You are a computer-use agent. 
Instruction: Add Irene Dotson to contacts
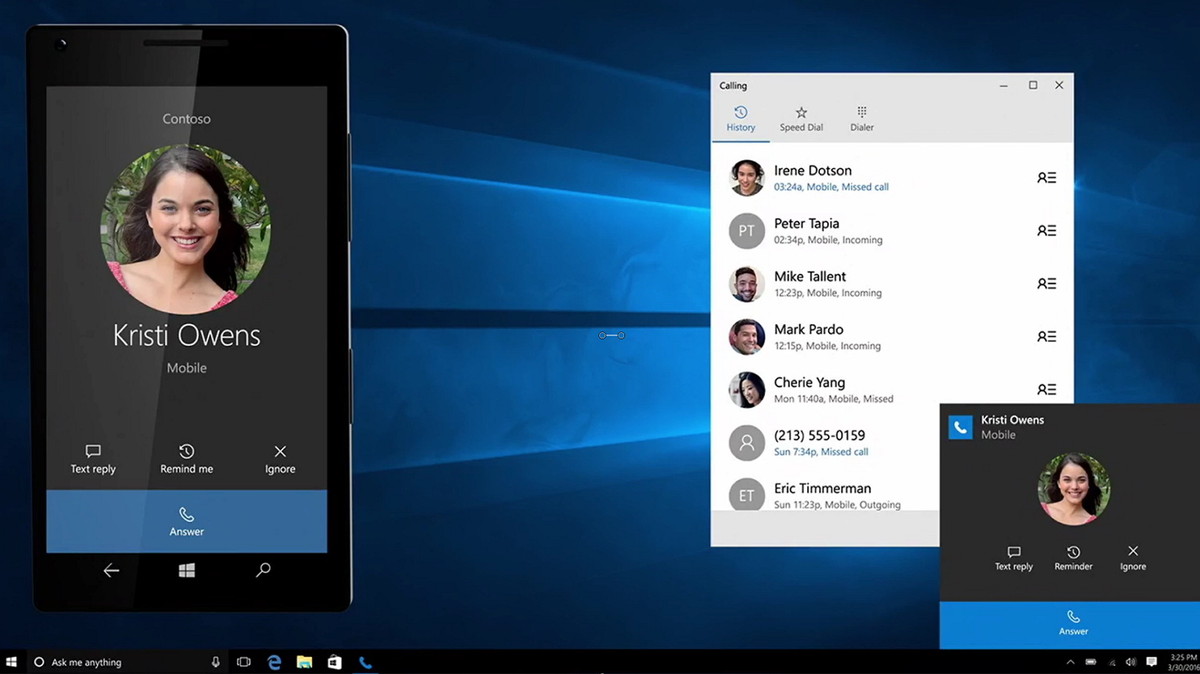(1046, 177)
